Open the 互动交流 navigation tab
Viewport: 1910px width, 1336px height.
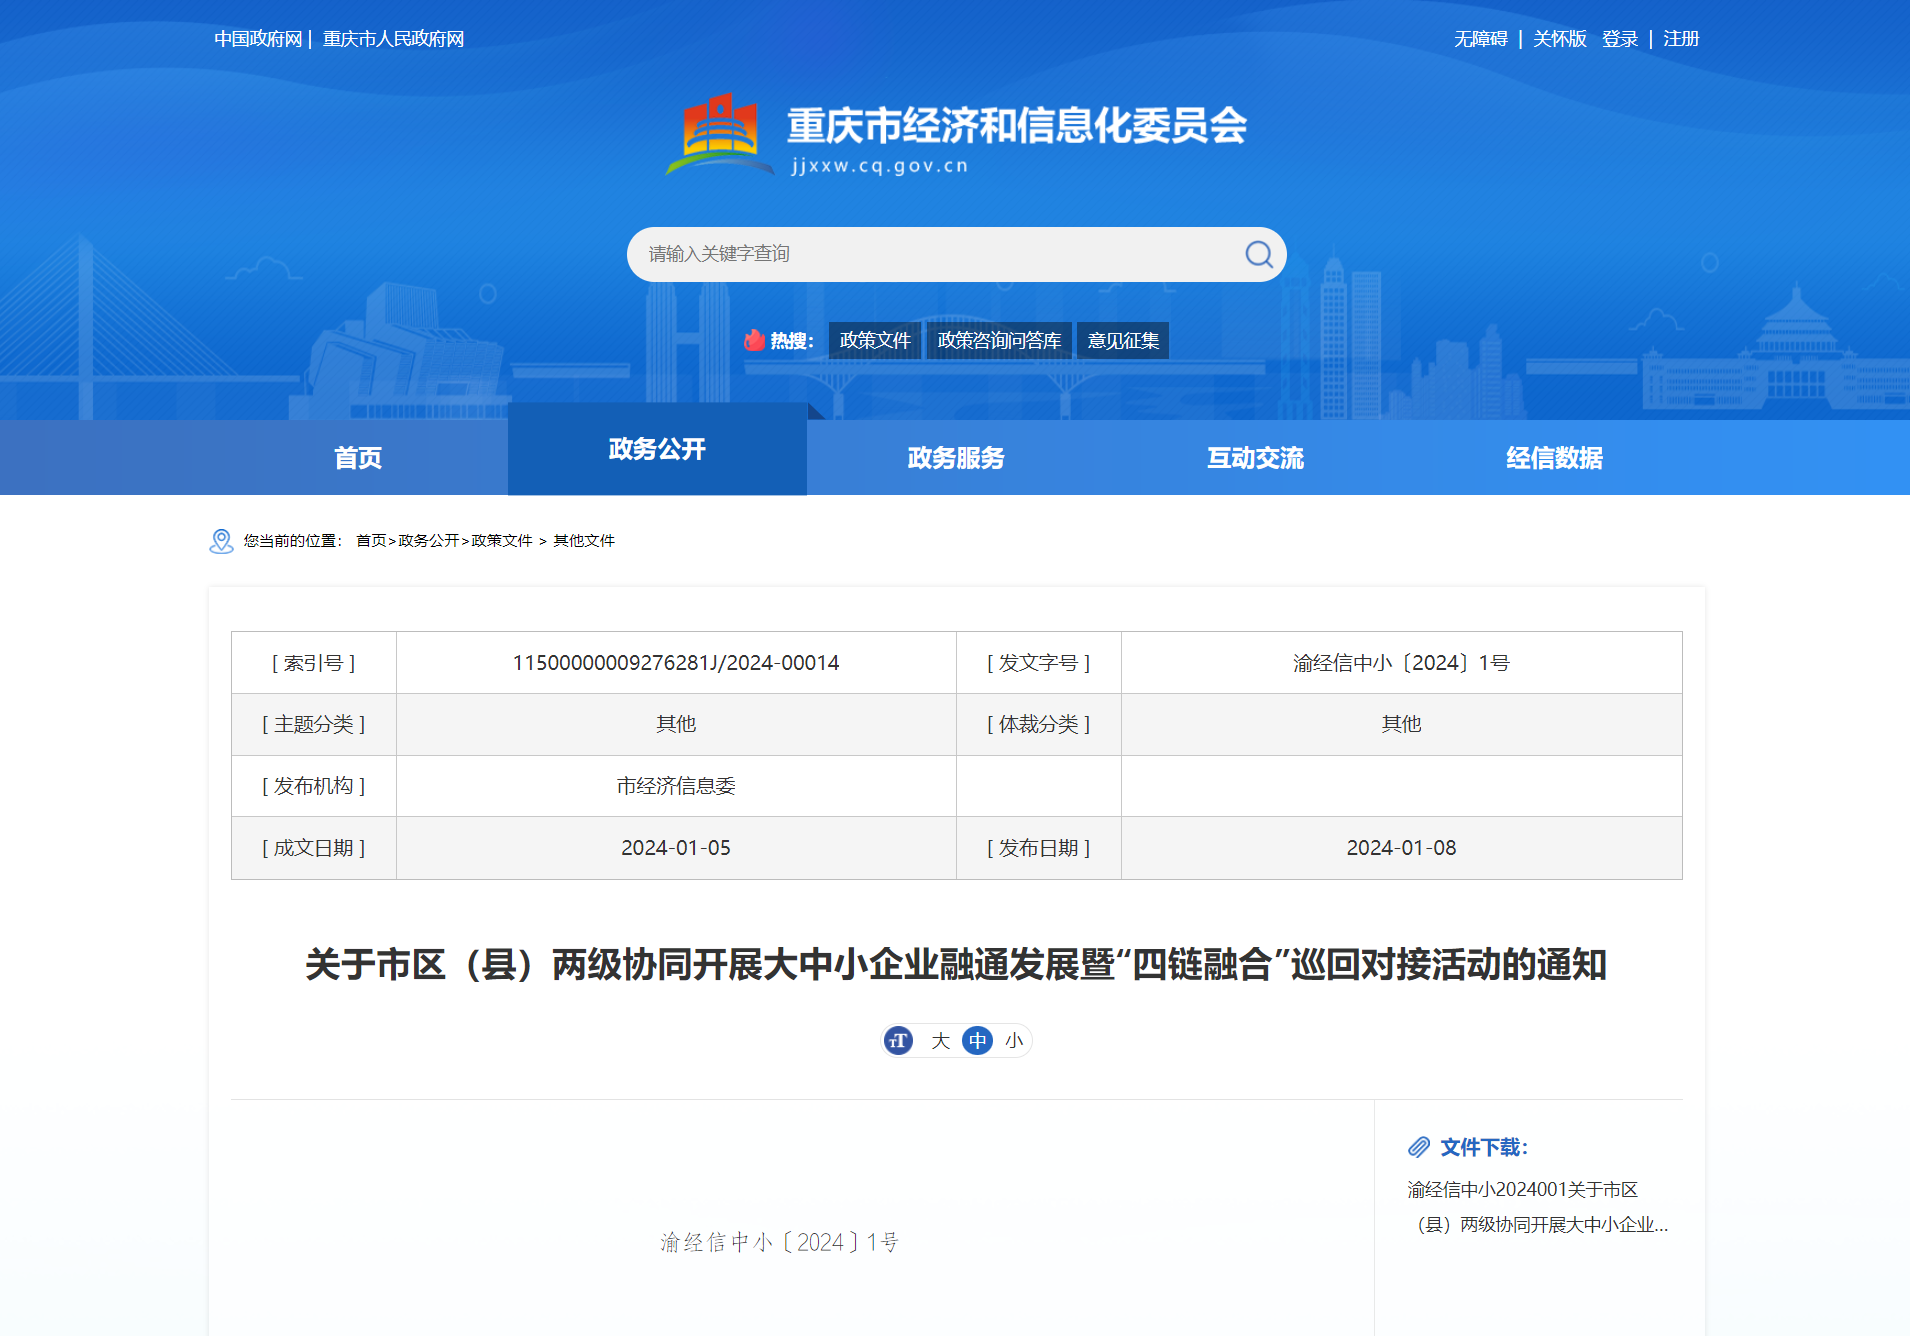[1254, 458]
